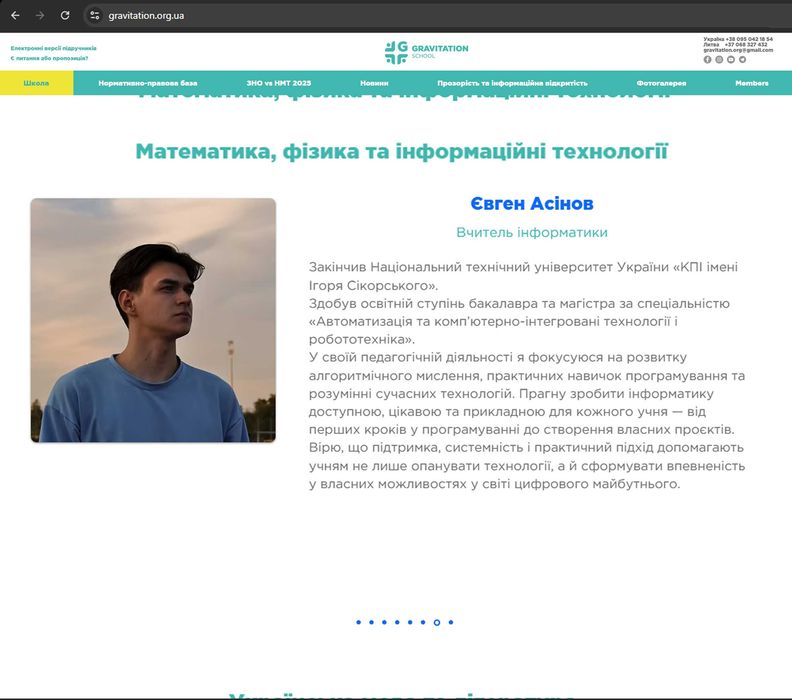
Task: Click the Lithuania phone number +37 068
Action: point(746,44)
